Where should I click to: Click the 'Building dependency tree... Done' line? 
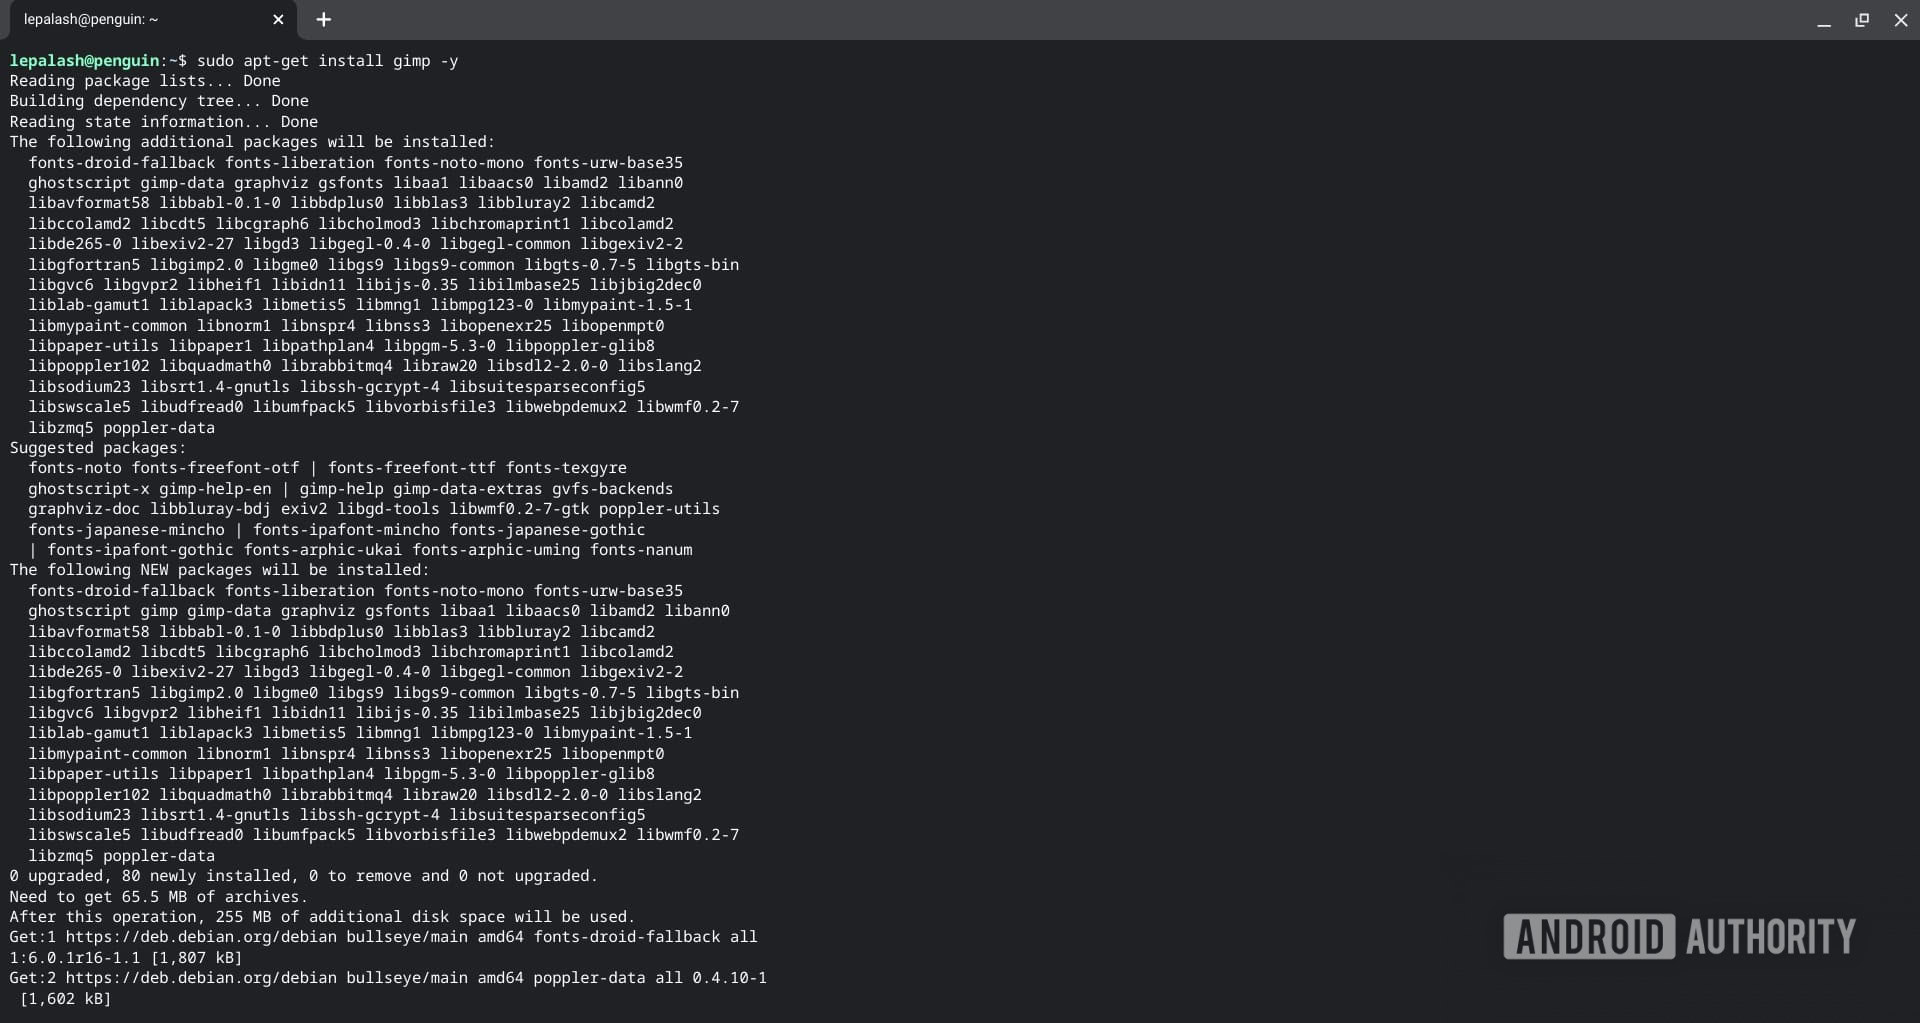tap(159, 101)
